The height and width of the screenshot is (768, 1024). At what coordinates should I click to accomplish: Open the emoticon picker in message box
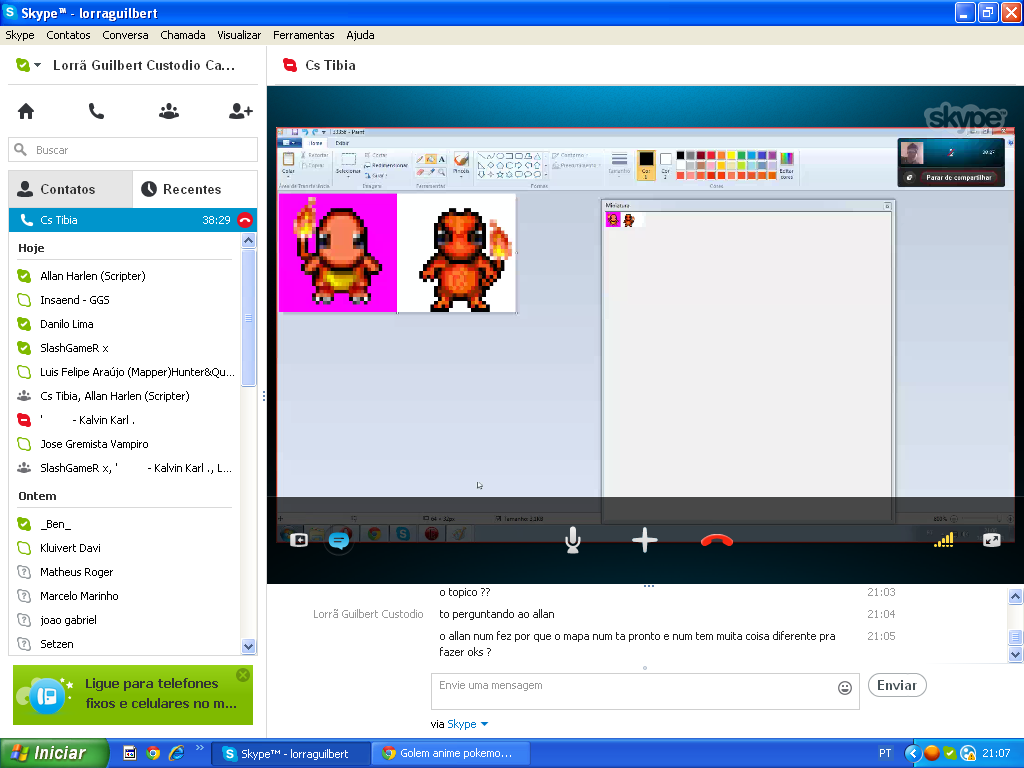click(x=844, y=688)
